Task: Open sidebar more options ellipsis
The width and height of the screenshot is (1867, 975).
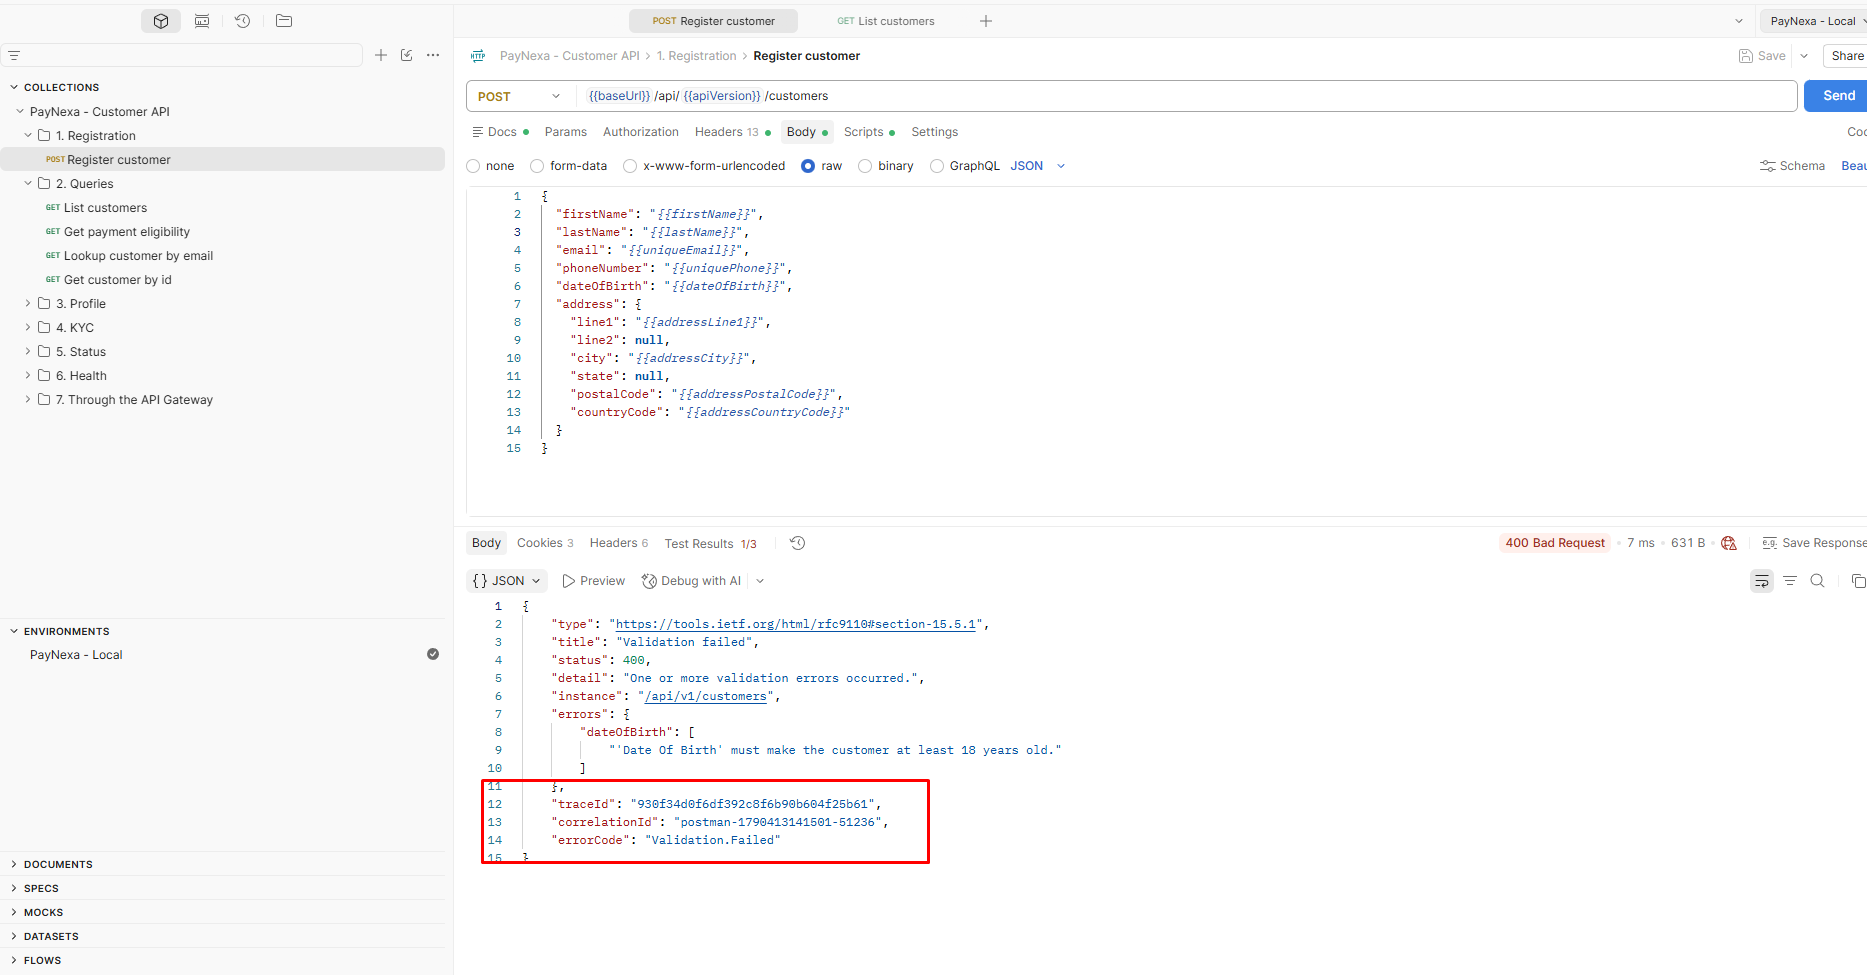Action: 433,55
